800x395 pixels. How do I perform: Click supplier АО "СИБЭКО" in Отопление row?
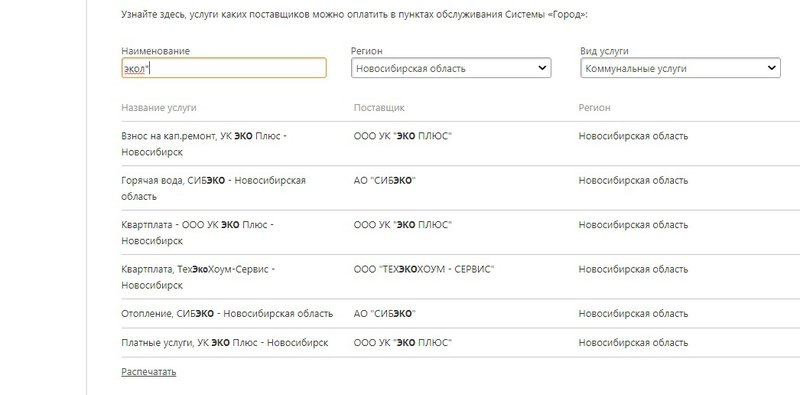pyautogui.click(x=385, y=314)
